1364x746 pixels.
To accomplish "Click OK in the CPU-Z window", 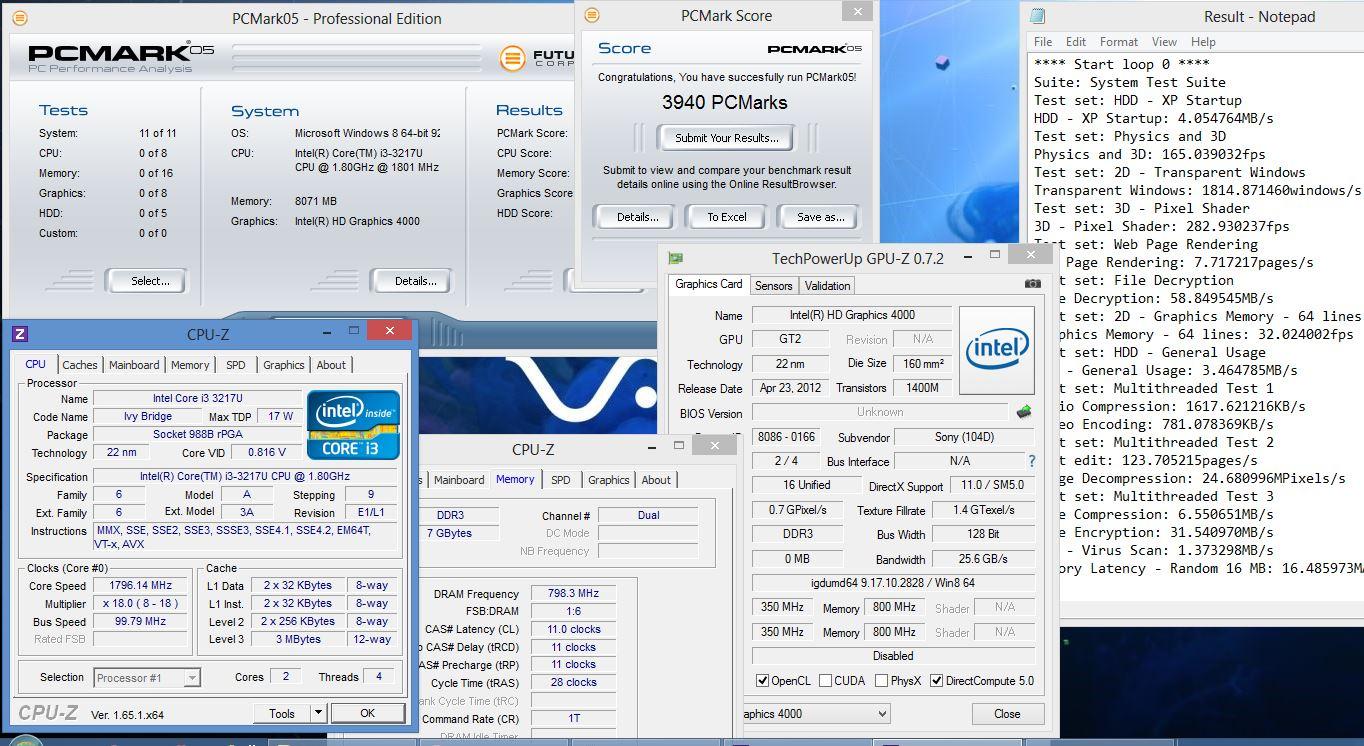I will coord(367,713).
